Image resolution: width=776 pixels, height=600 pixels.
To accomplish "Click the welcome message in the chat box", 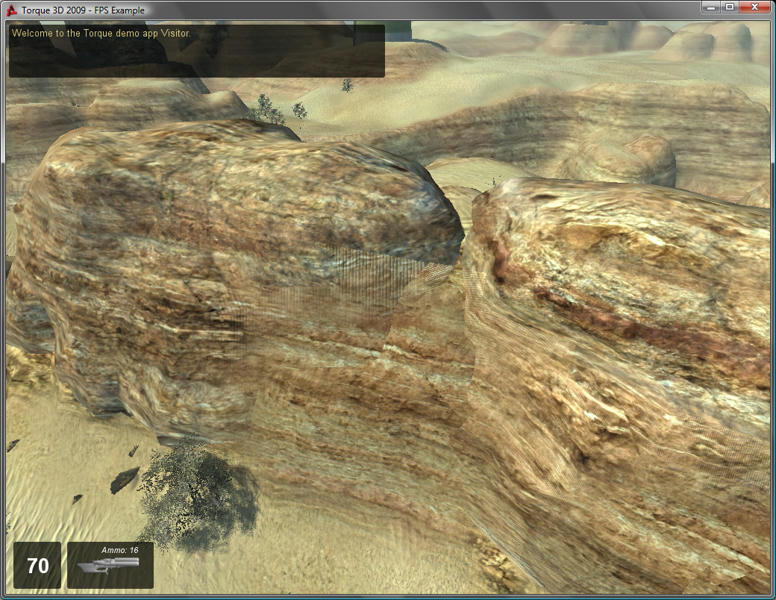I will point(100,33).
